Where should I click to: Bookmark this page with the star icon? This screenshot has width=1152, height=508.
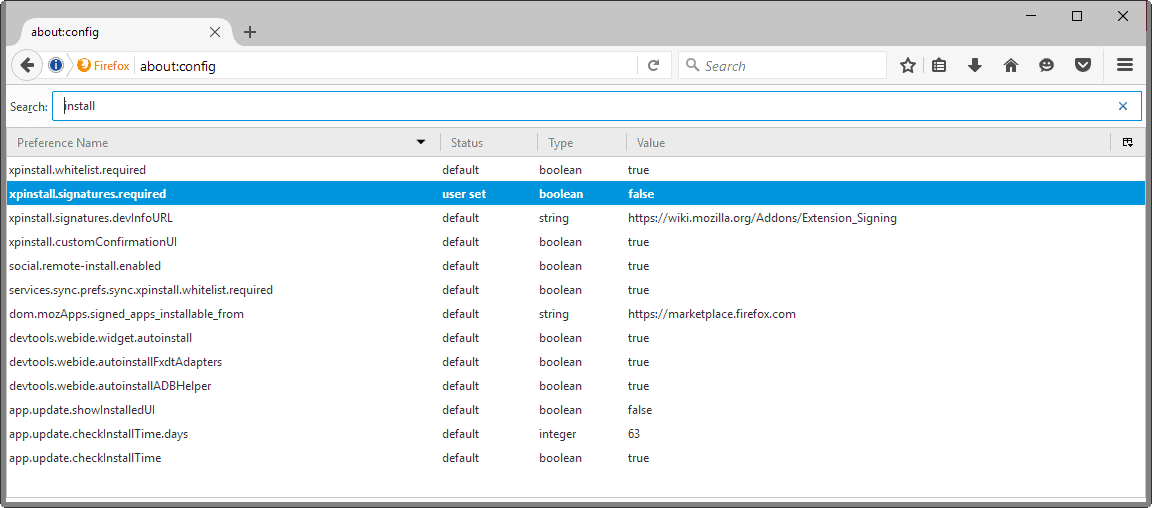[908, 66]
